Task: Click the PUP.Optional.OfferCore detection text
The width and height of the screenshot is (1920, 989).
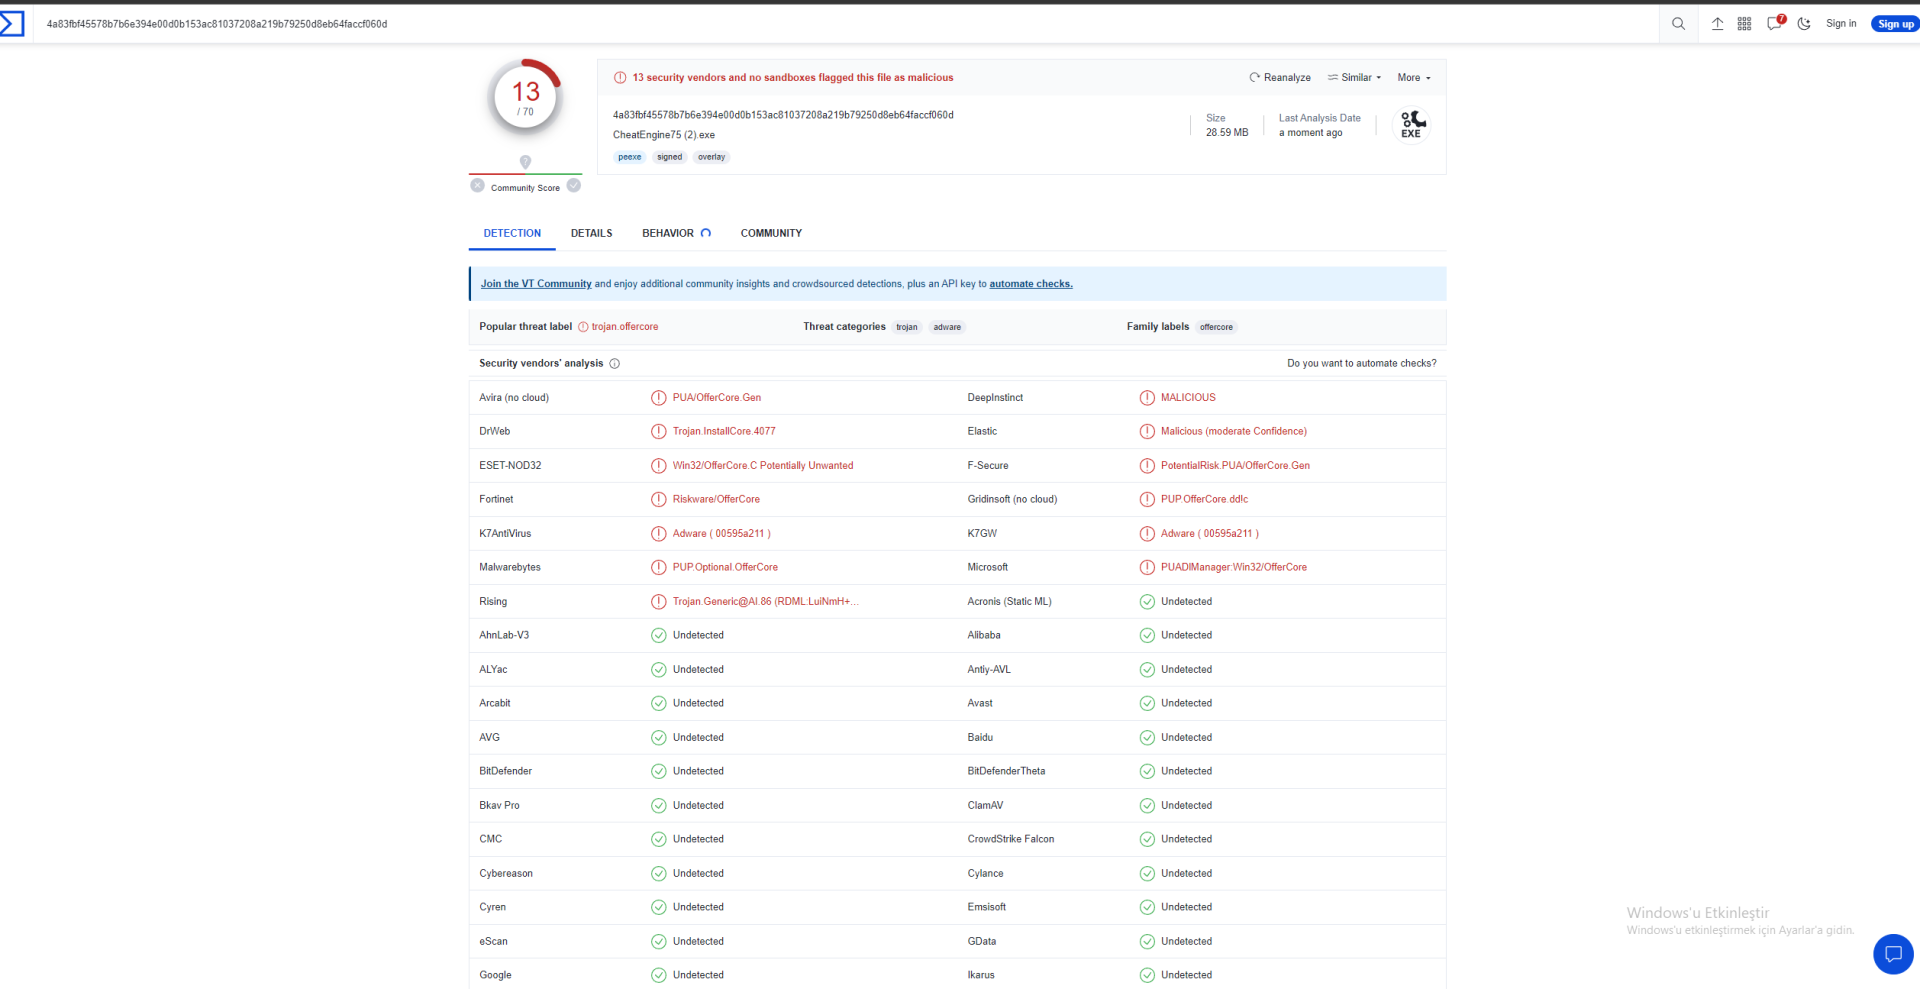Action: pyautogui.click(x=725, y=568)
